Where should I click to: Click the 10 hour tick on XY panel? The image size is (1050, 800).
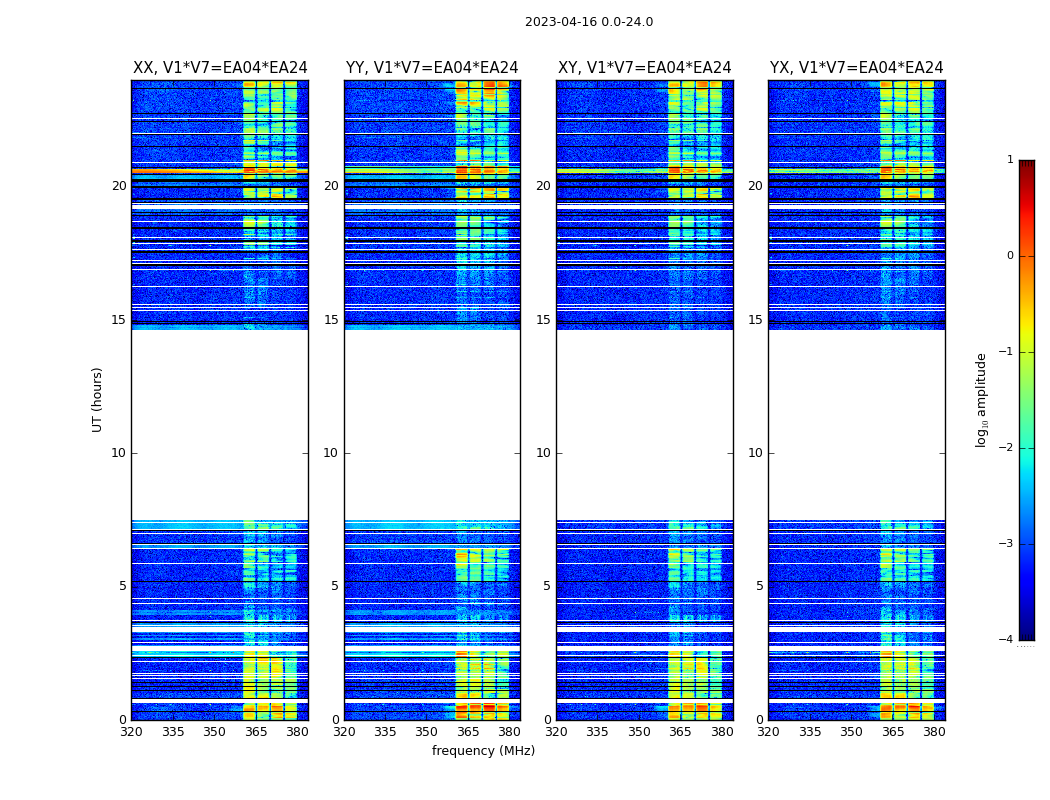tap(543, 453)
